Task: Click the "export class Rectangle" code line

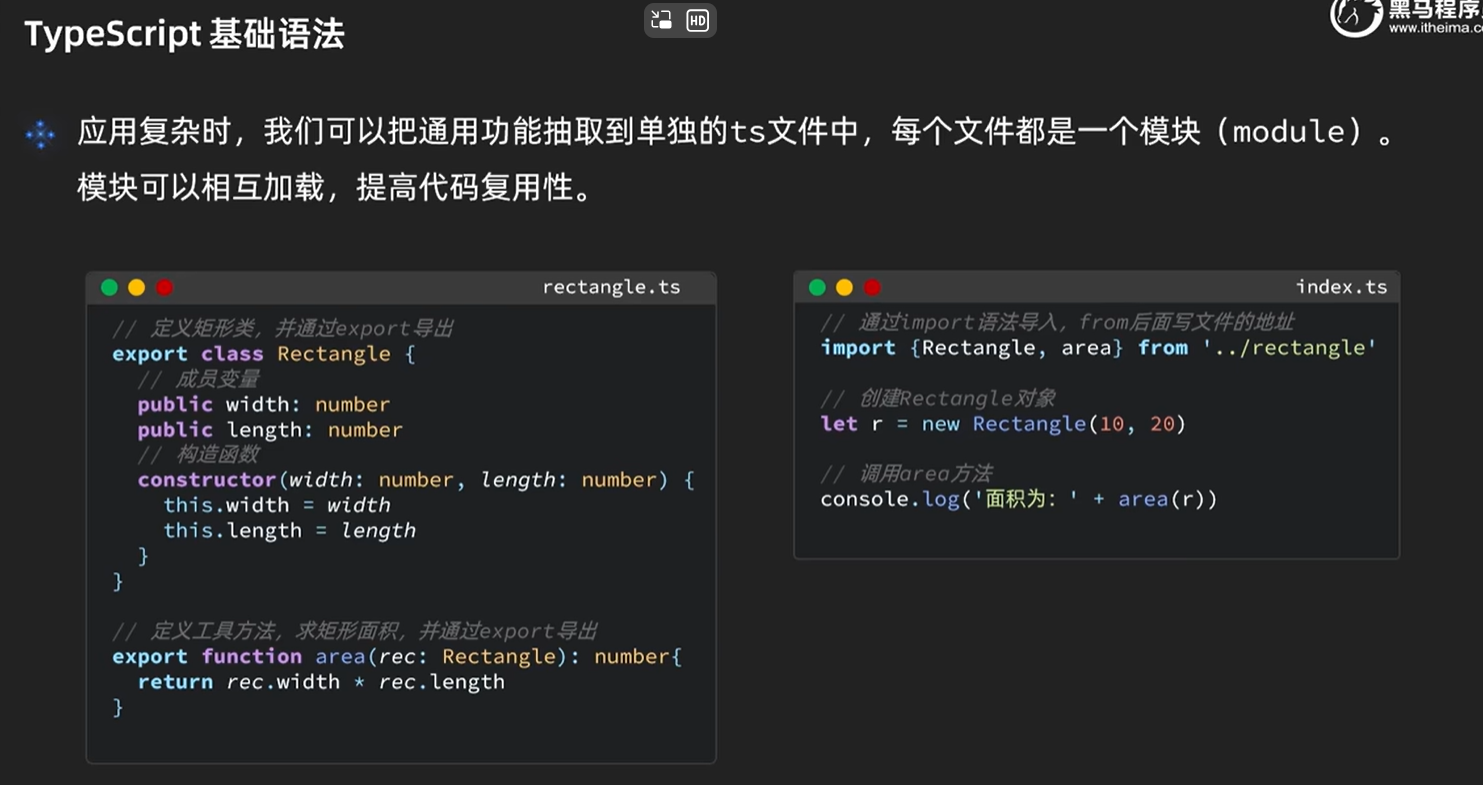Action: click(262, 354)
